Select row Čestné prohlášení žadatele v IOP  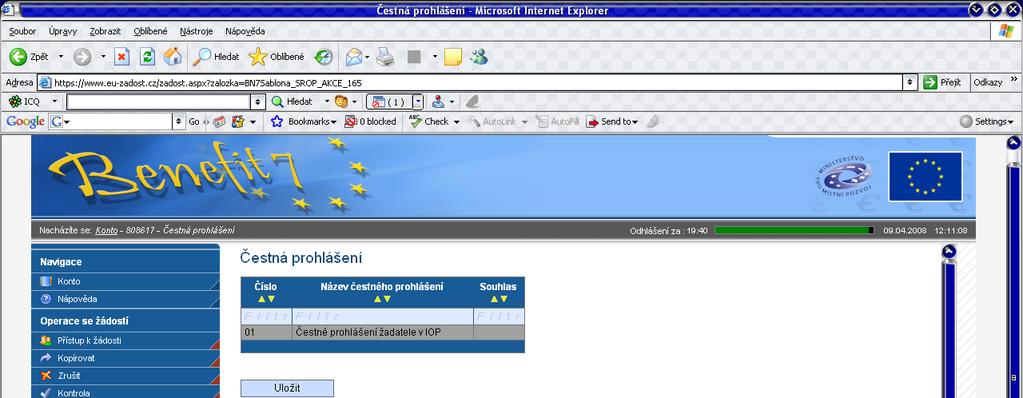click(x=382, y=333)
